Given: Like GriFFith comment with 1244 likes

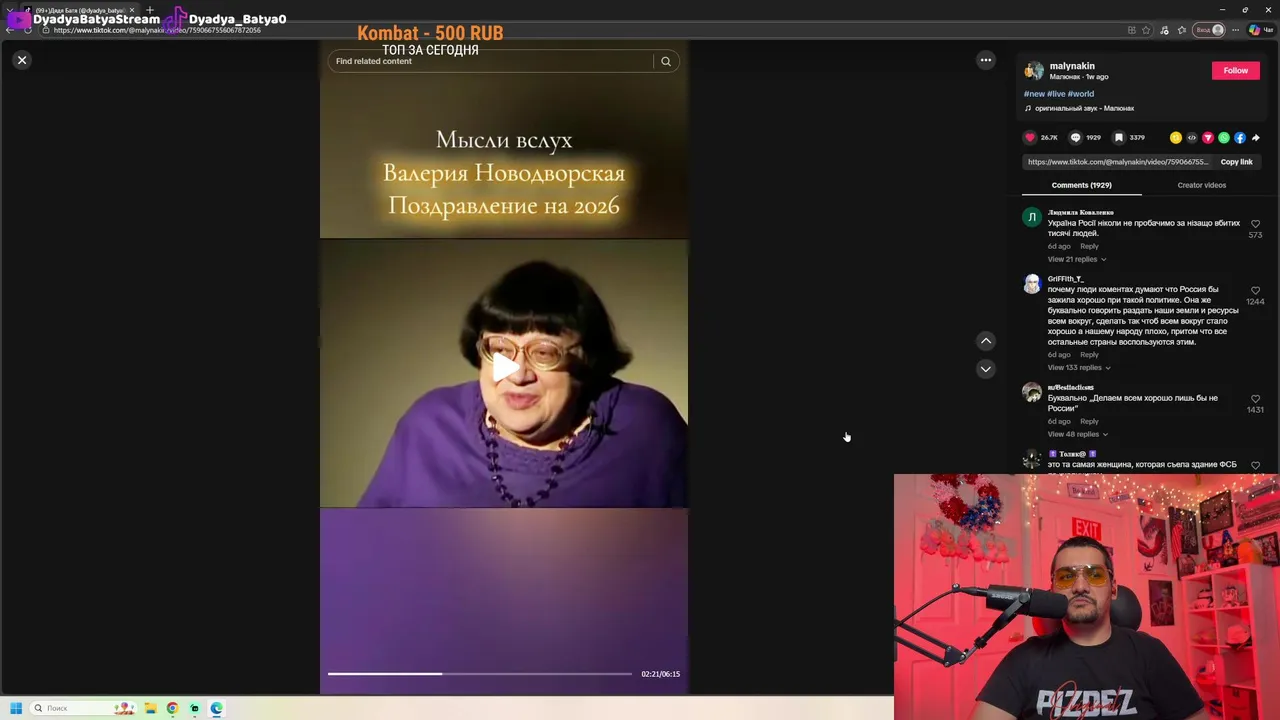Looking at the screenshot, I should (1255, 291).
